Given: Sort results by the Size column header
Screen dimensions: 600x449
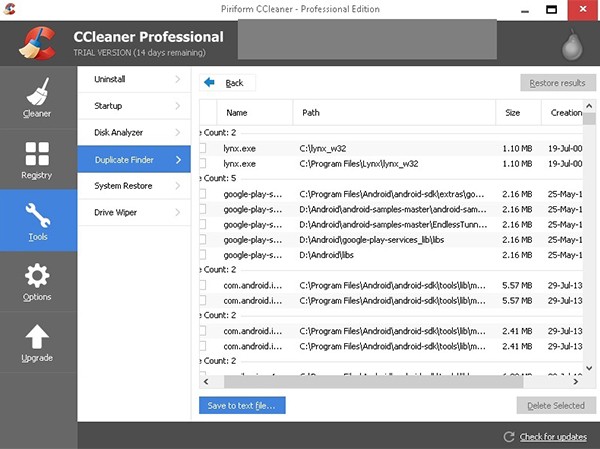Looking at the screenshot, I should click(x=512, y=113).
